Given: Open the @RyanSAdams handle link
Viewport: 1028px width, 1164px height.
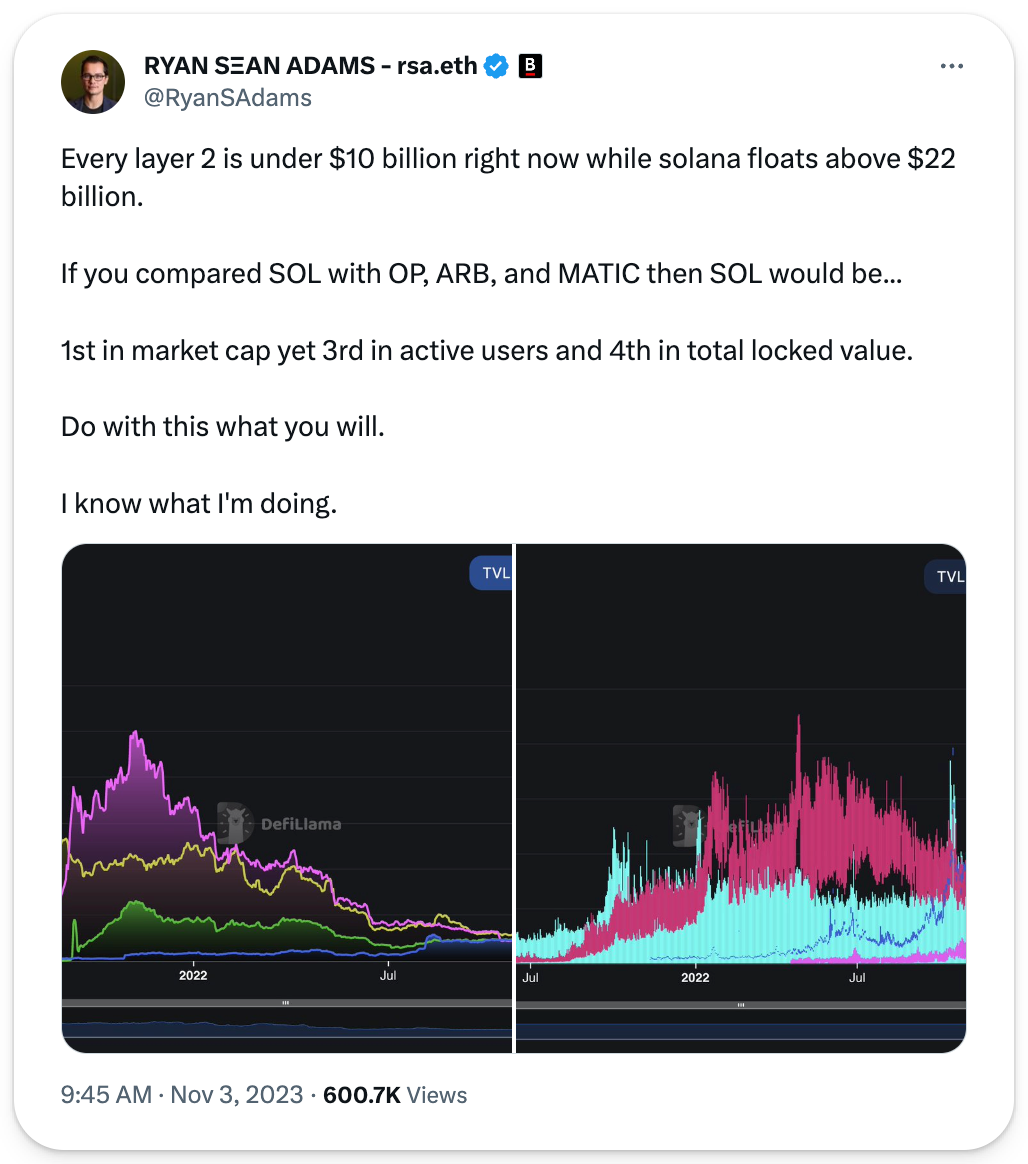Looking at the screenshot, I should tap(228, 97).
